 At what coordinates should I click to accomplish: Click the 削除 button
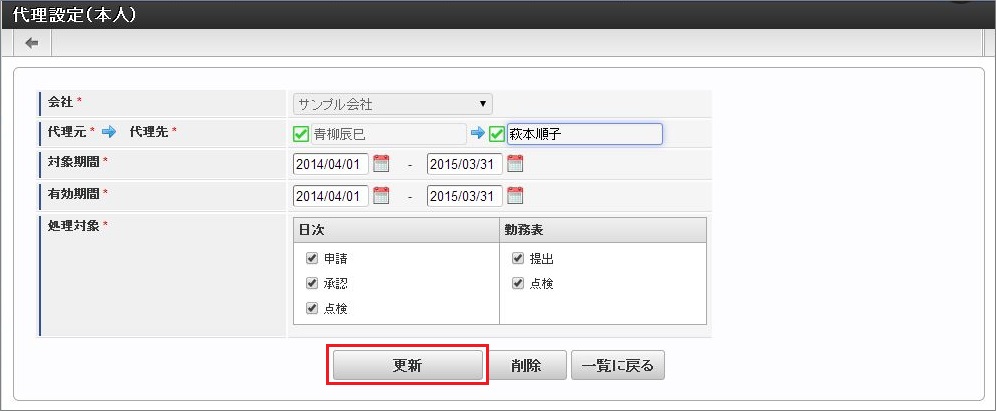(527, 365)
